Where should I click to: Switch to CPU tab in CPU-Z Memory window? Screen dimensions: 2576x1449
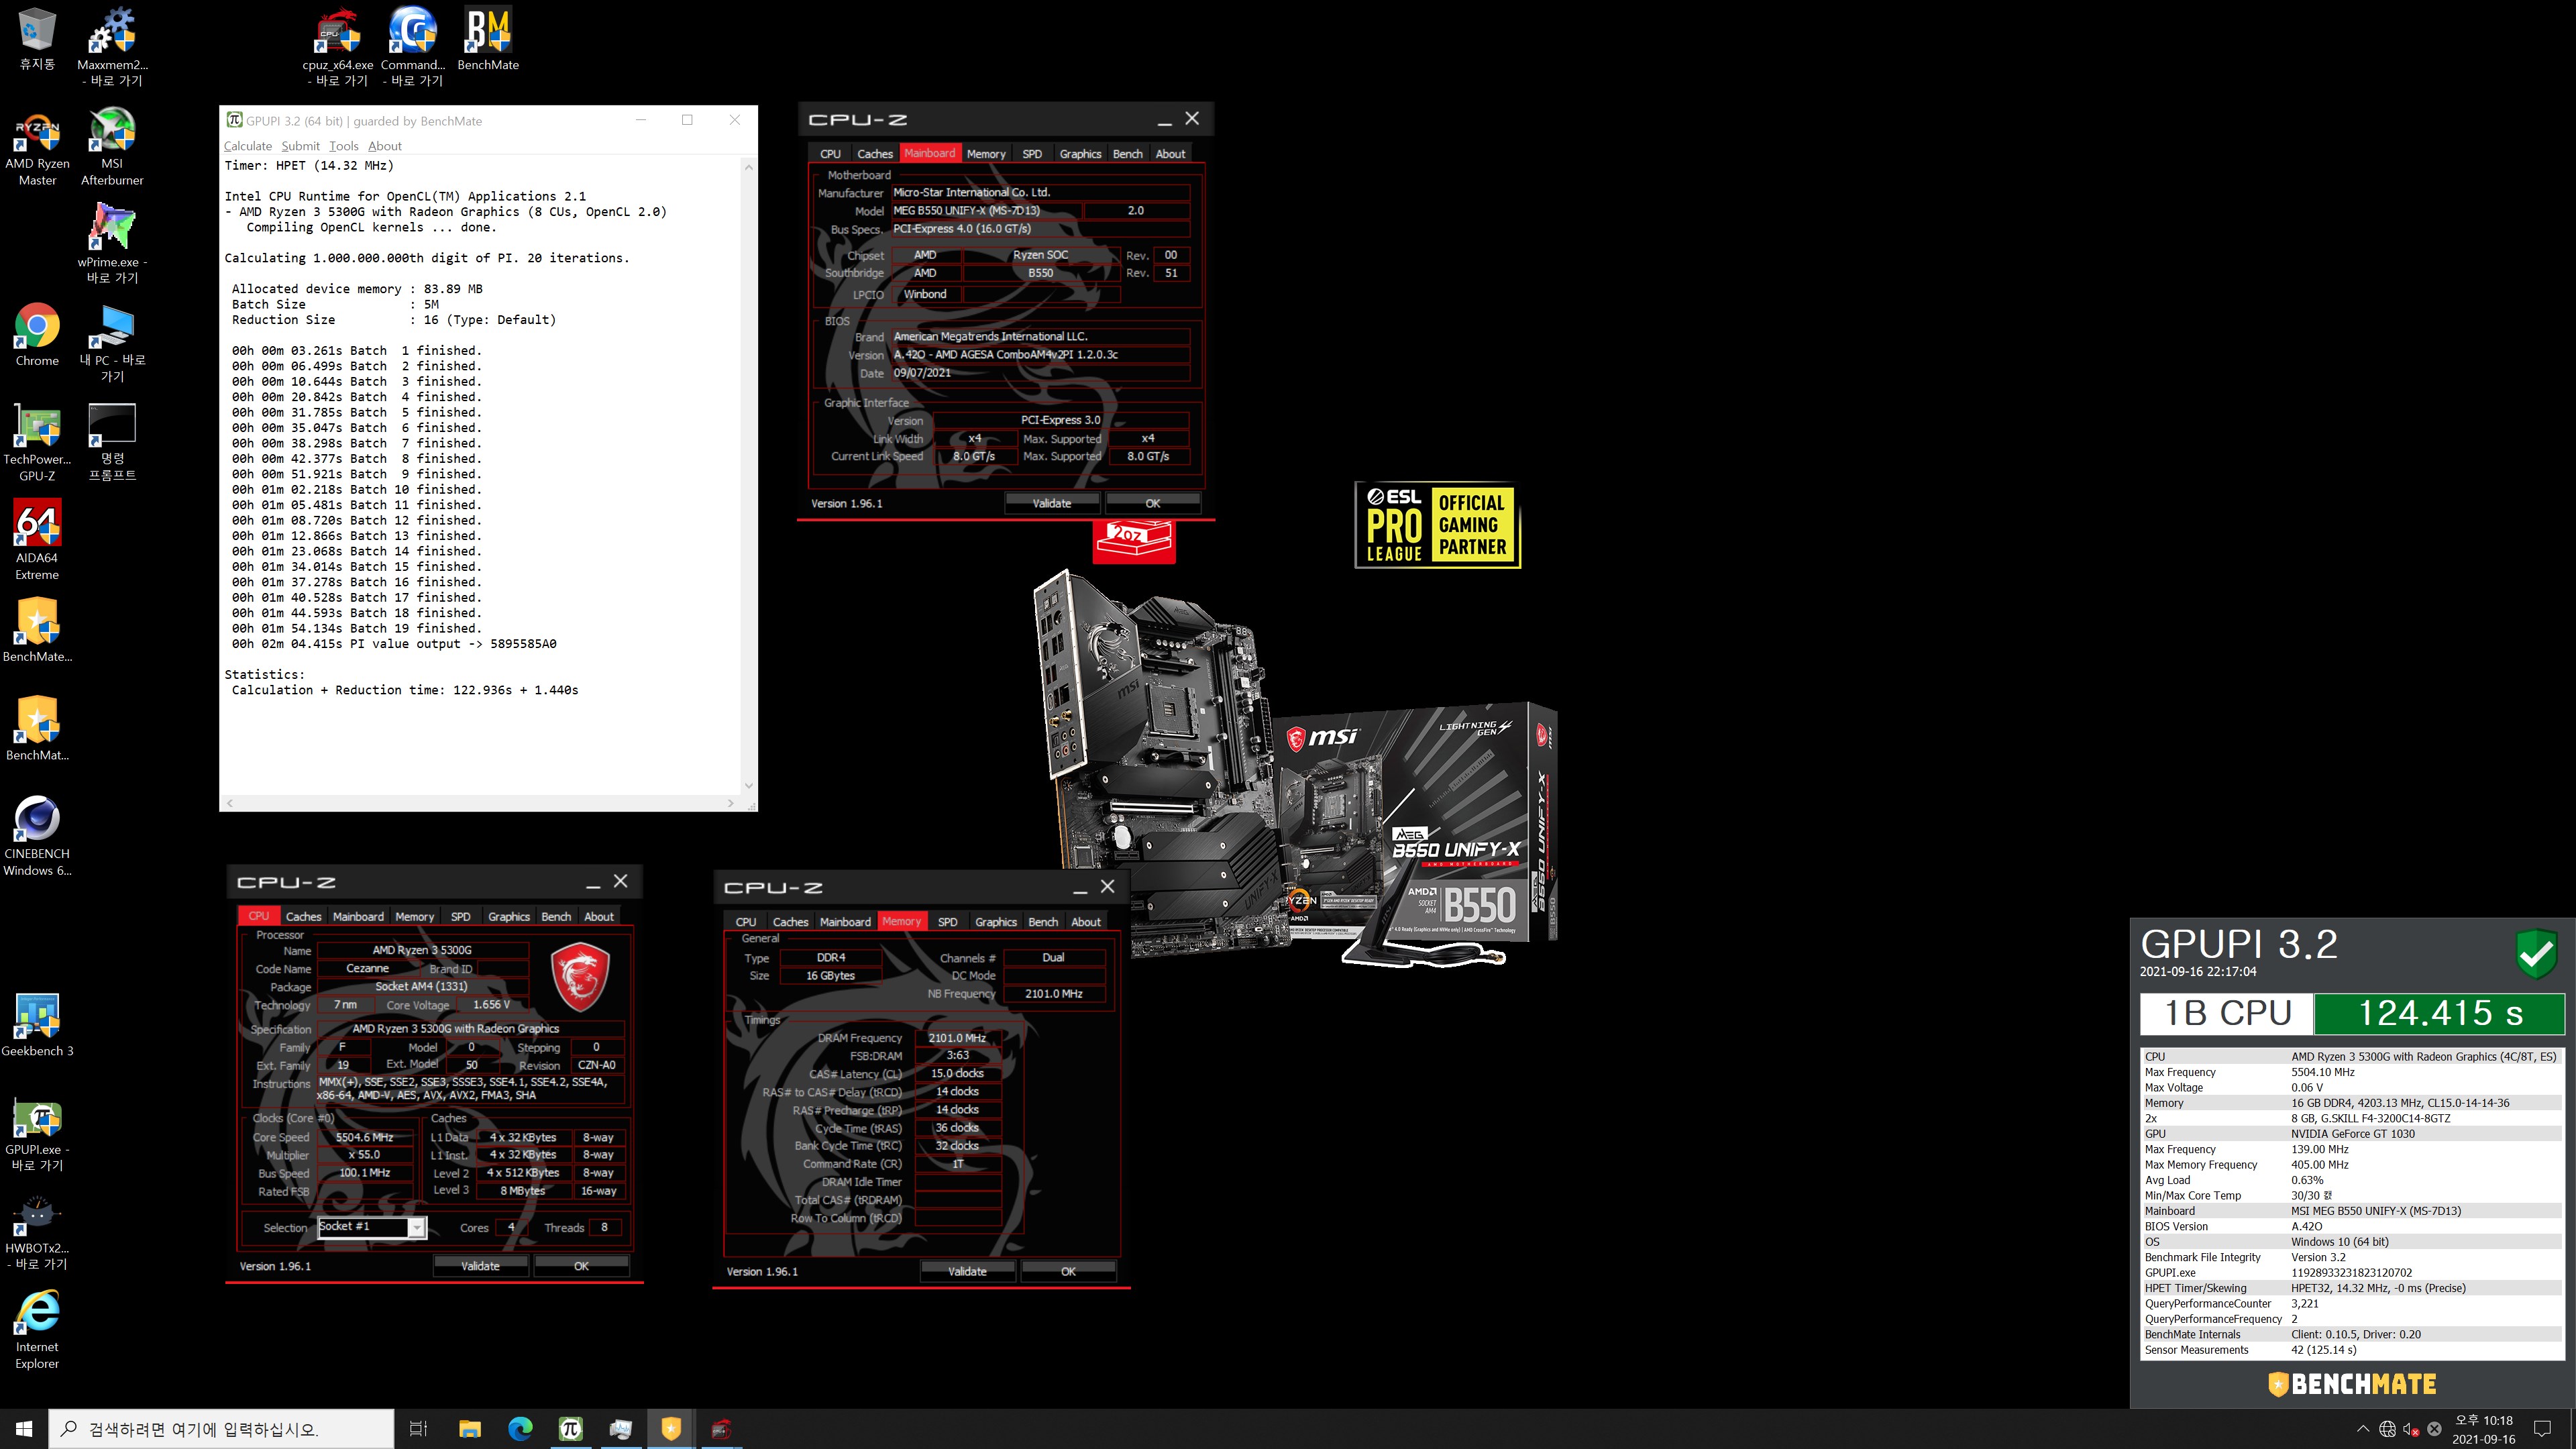tap(746, 922)
